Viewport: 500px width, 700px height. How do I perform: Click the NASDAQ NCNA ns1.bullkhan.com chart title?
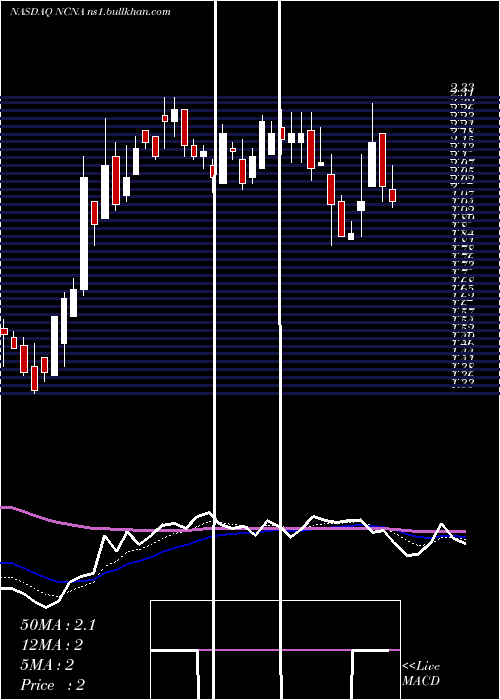(90, 12)
